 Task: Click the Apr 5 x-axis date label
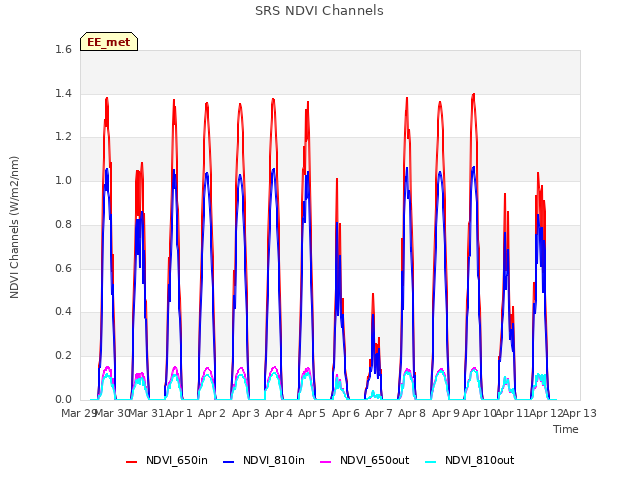(312, 413)
